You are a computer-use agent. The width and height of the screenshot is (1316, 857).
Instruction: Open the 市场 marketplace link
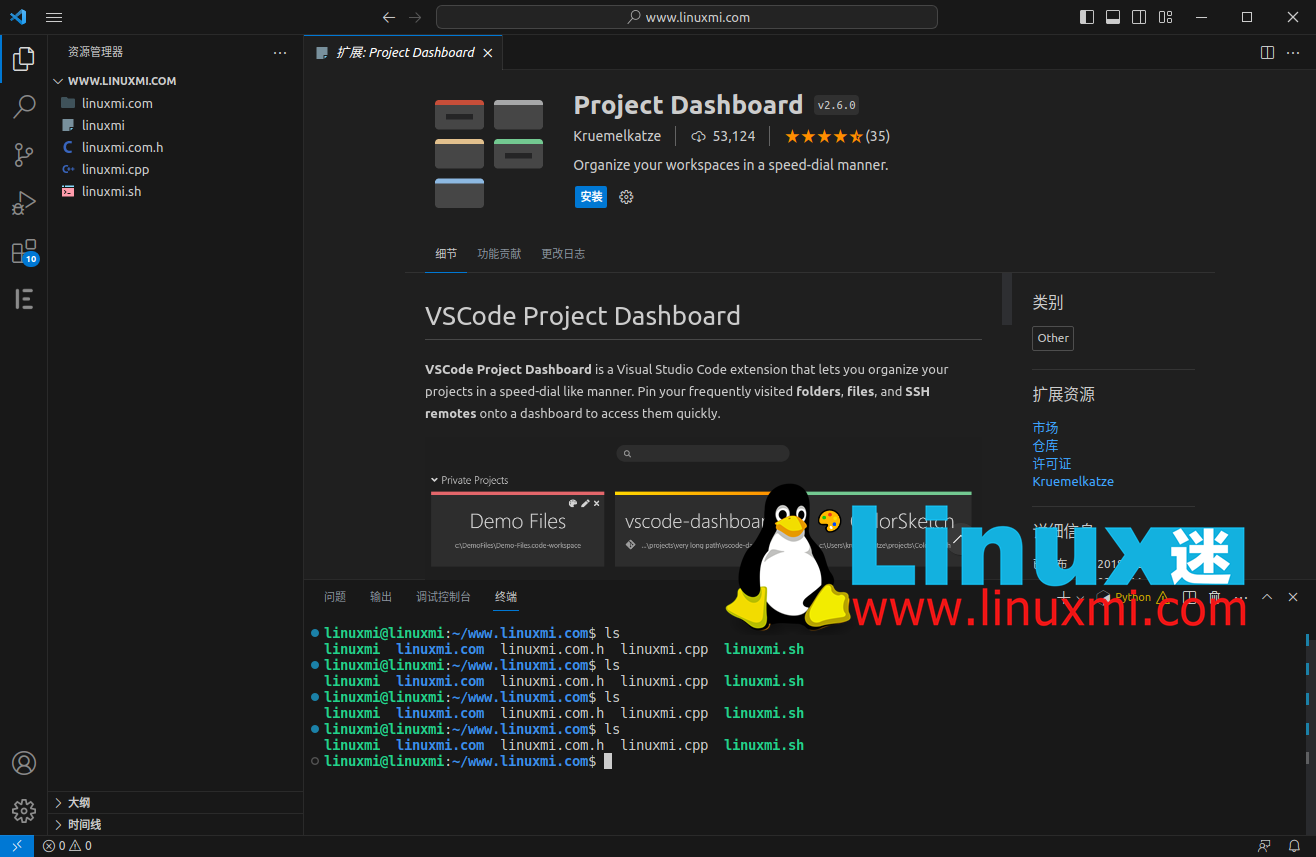click(x=1045, y=428)
